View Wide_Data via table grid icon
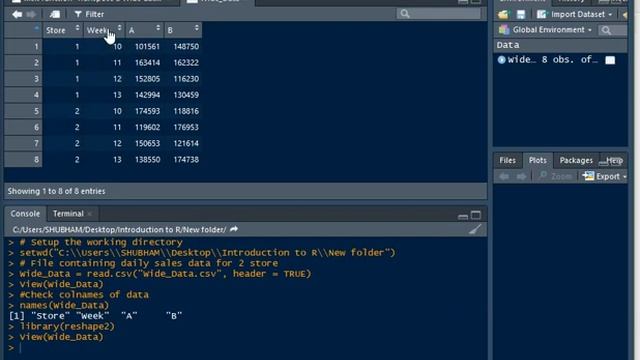 [610, 60]
